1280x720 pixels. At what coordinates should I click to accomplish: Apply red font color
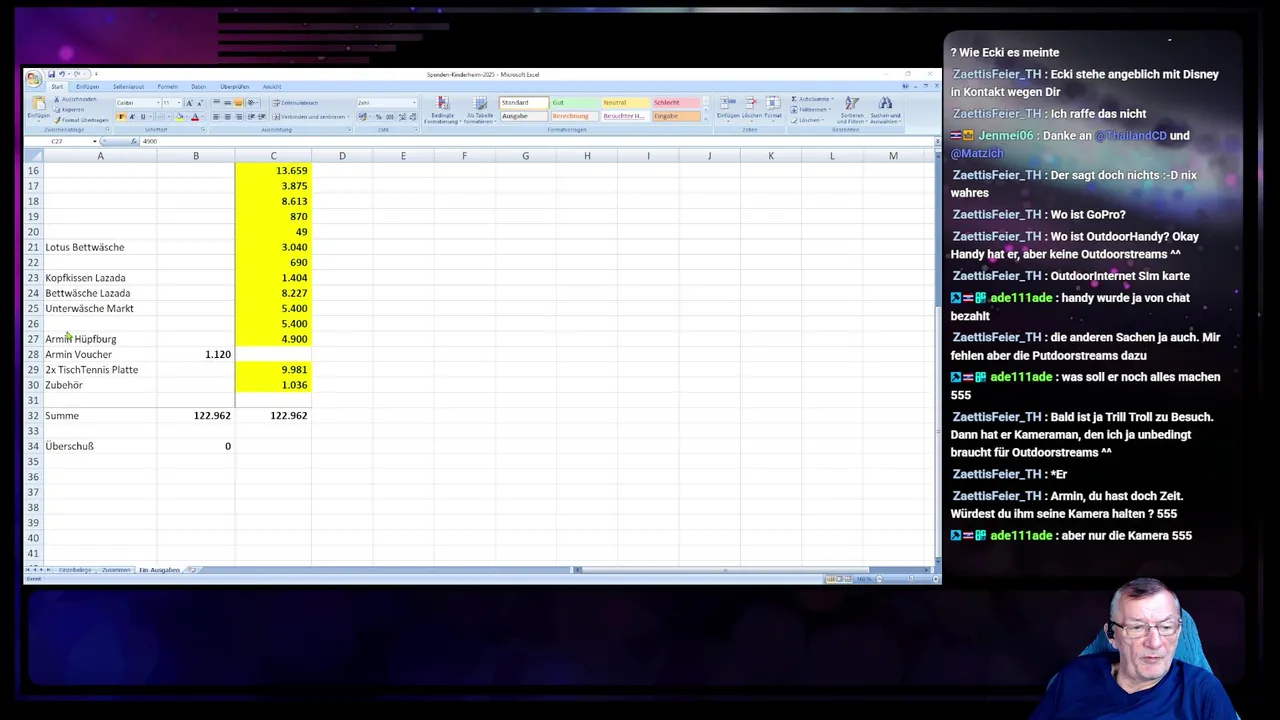pos(195,117)
